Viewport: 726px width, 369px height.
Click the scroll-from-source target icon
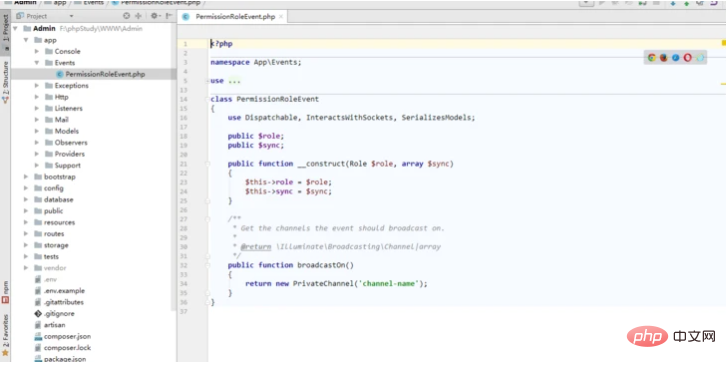[126, 16]
